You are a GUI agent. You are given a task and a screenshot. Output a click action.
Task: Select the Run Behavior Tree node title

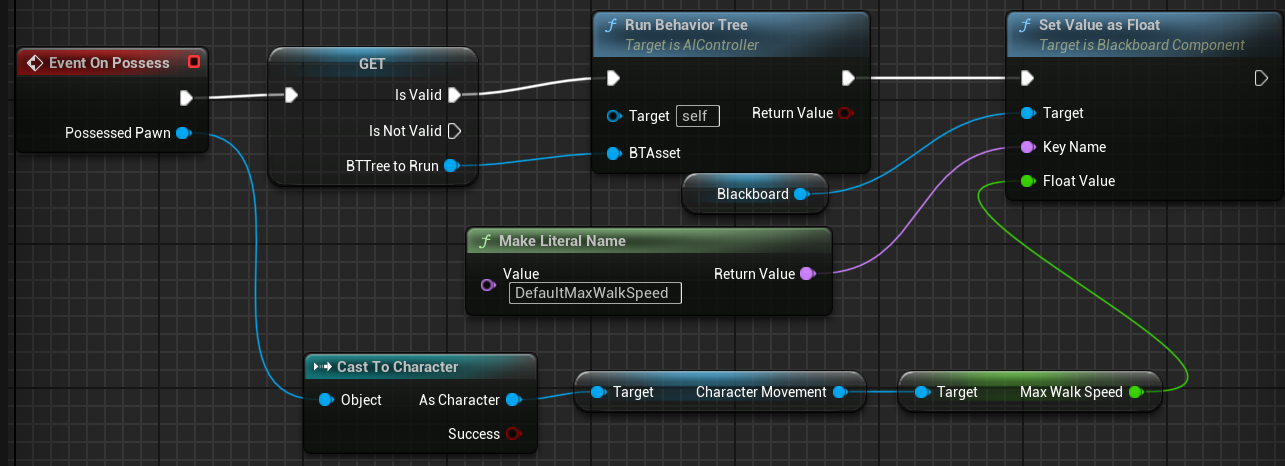pos(686,25)
